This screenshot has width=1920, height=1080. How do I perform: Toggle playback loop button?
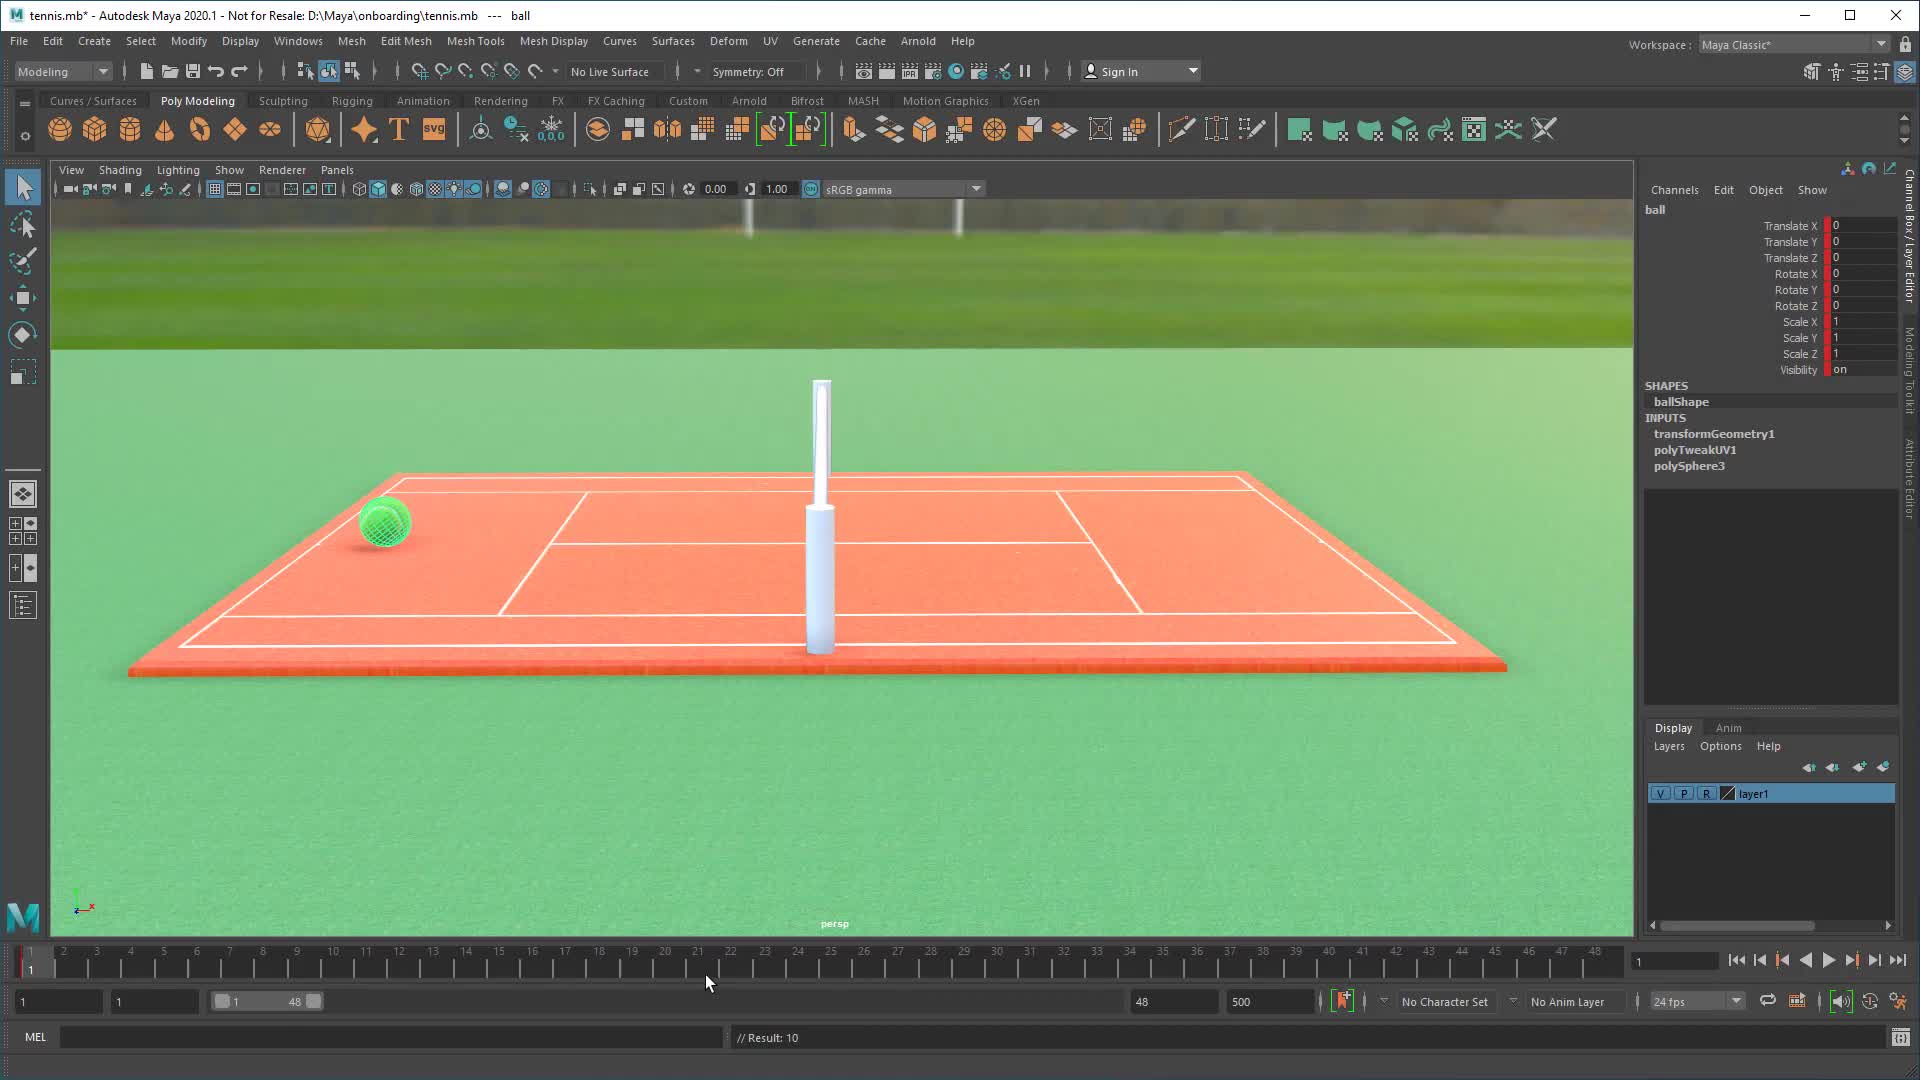pyautogui.click(x=1768, y=1001)
